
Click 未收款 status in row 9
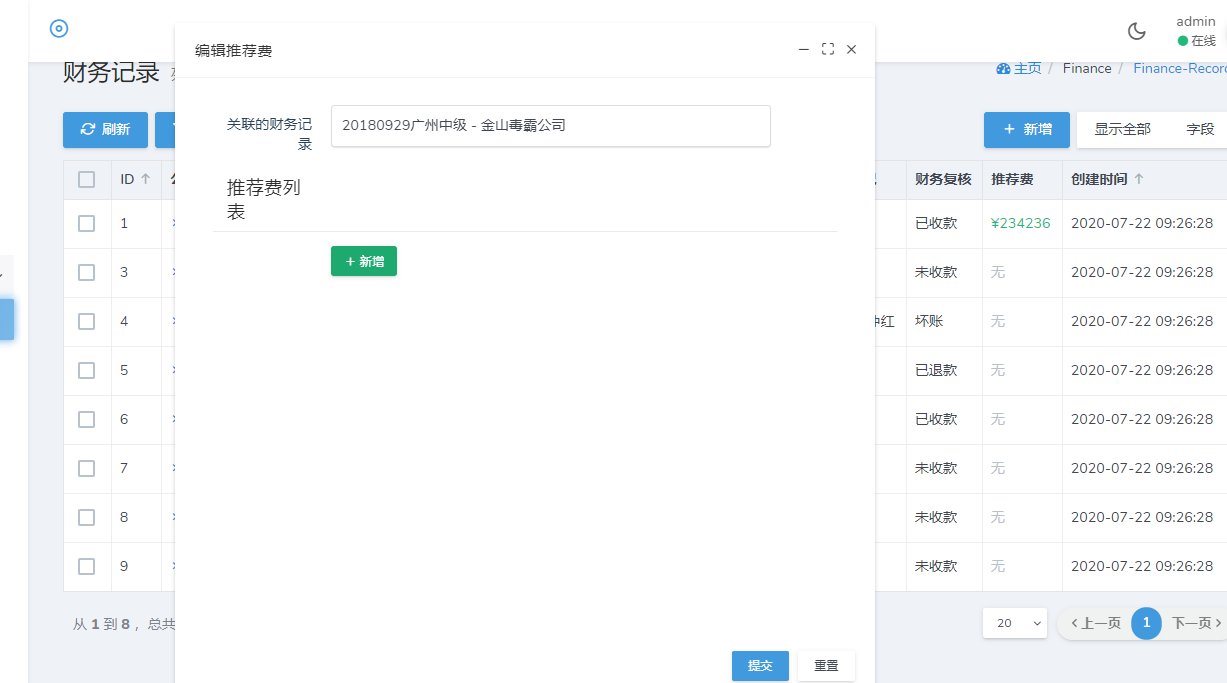point(936,567)
